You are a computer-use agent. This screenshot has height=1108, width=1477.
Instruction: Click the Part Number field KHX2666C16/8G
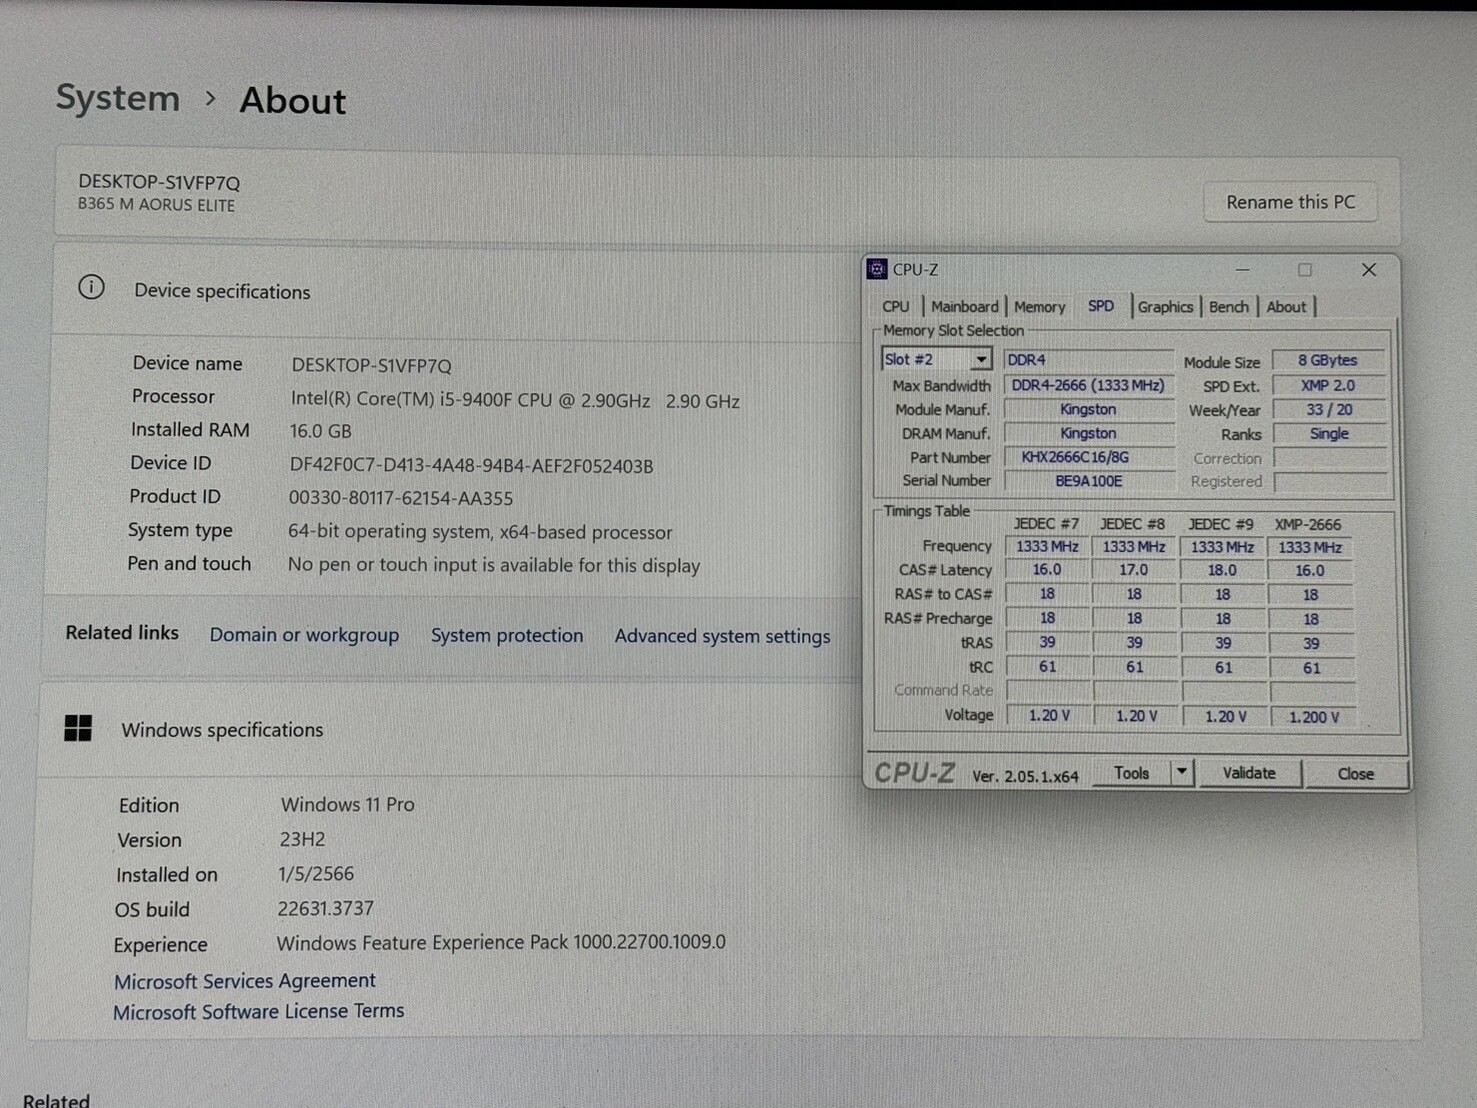coord(1088,457)
